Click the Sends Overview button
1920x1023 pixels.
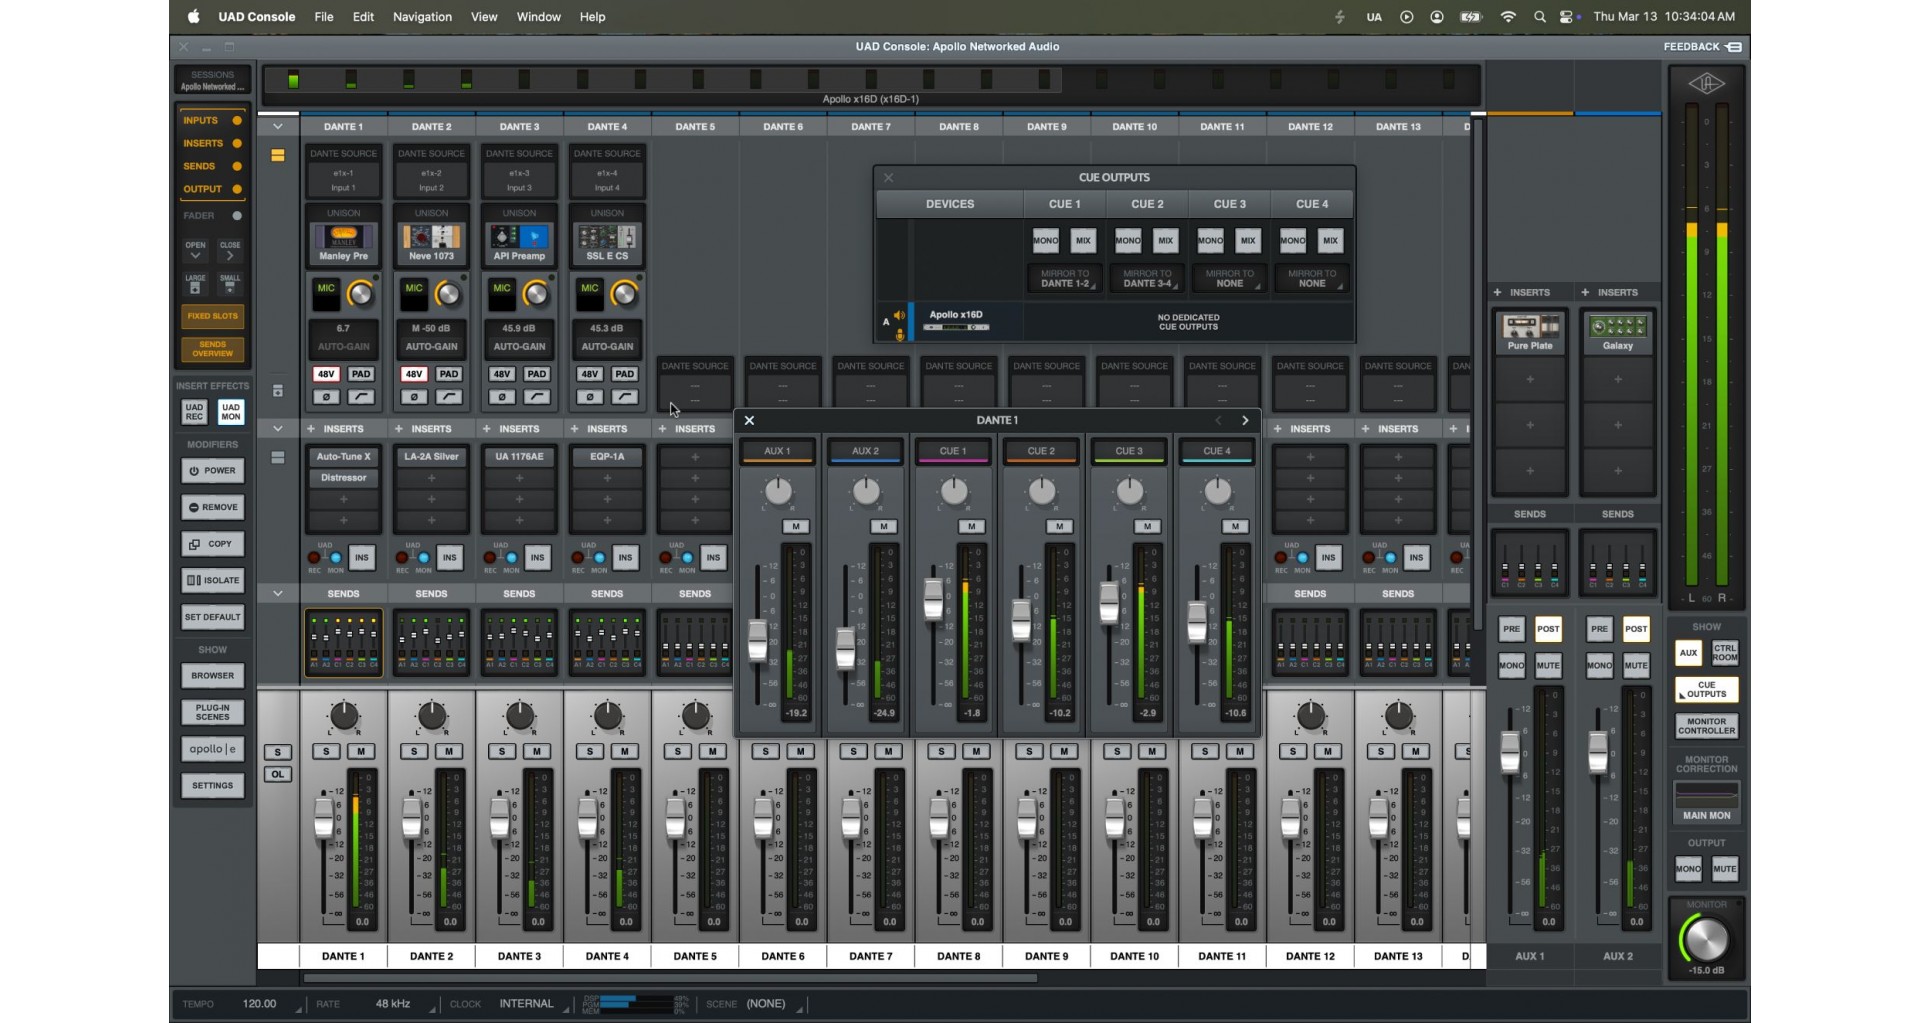click(212, 349)
